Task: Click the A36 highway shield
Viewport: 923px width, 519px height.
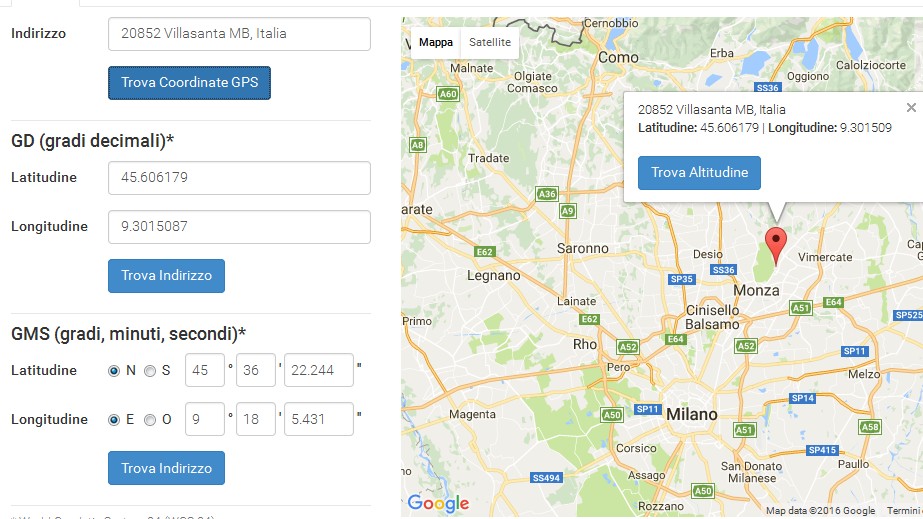Action: (x=547, y=194)
